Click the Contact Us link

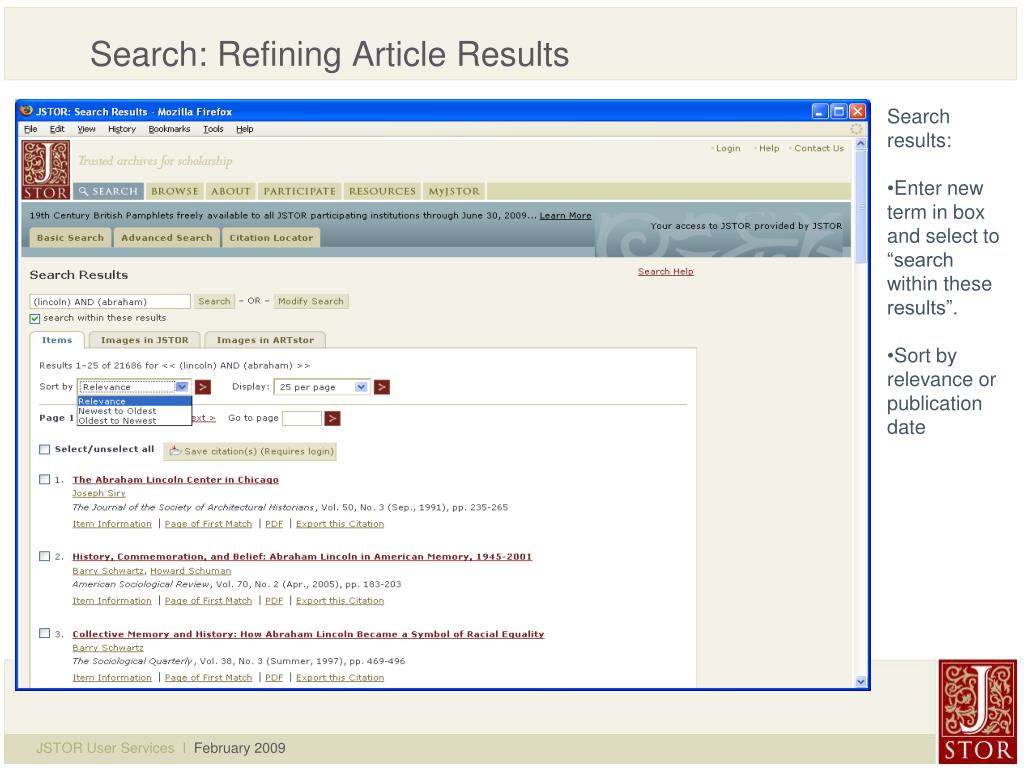819,148
